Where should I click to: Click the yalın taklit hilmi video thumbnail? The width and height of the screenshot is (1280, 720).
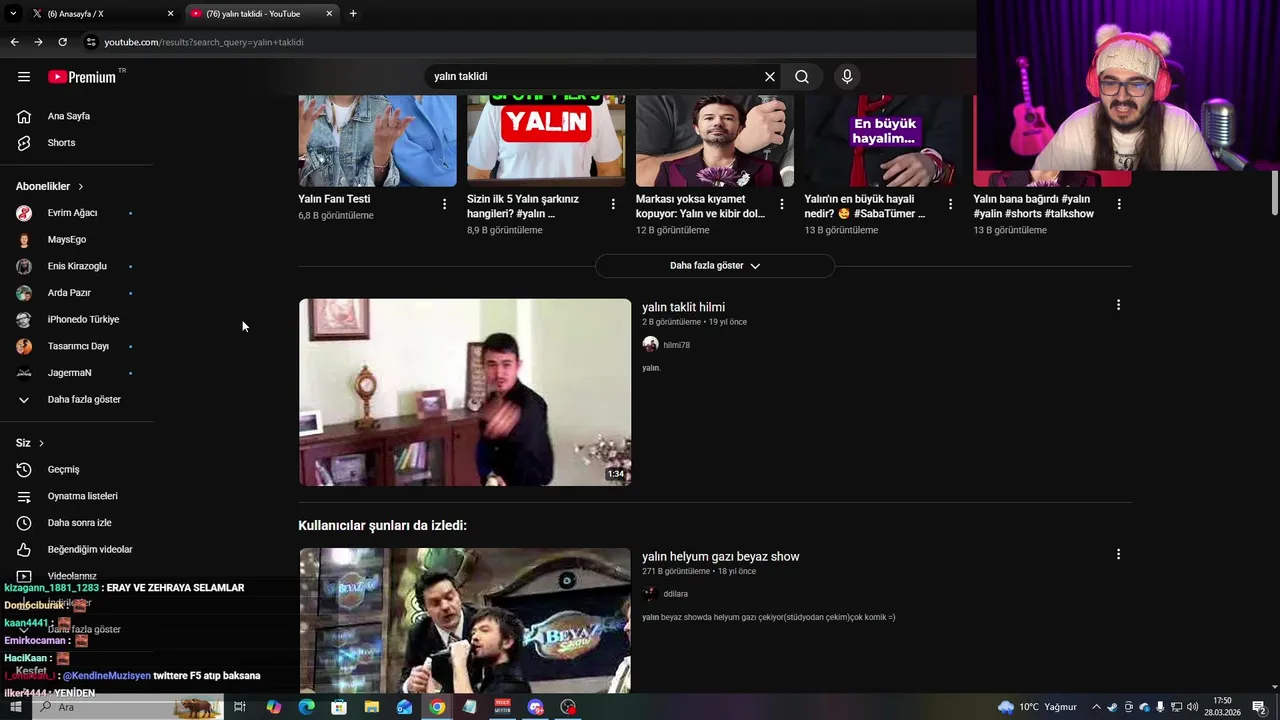(x=465, y=392)
